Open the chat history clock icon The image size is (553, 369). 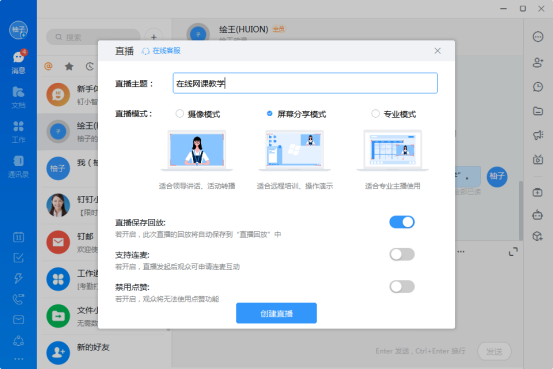coord(538,87)
